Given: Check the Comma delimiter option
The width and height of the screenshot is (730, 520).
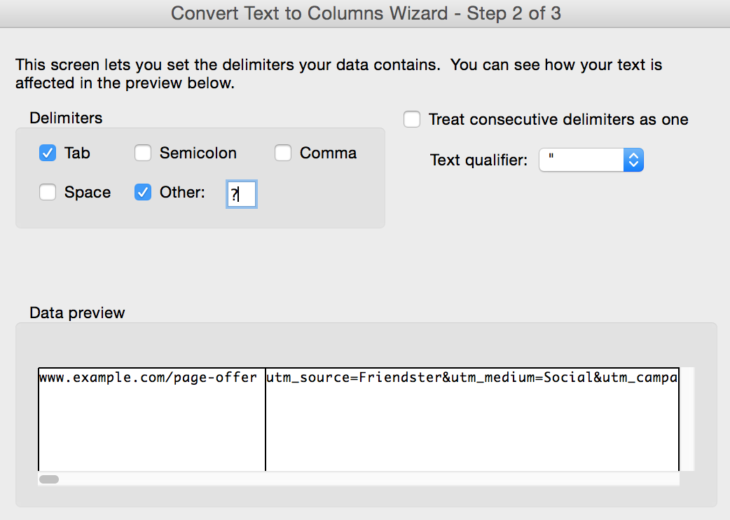Looking at the screenshot, I should coord(283,153).
